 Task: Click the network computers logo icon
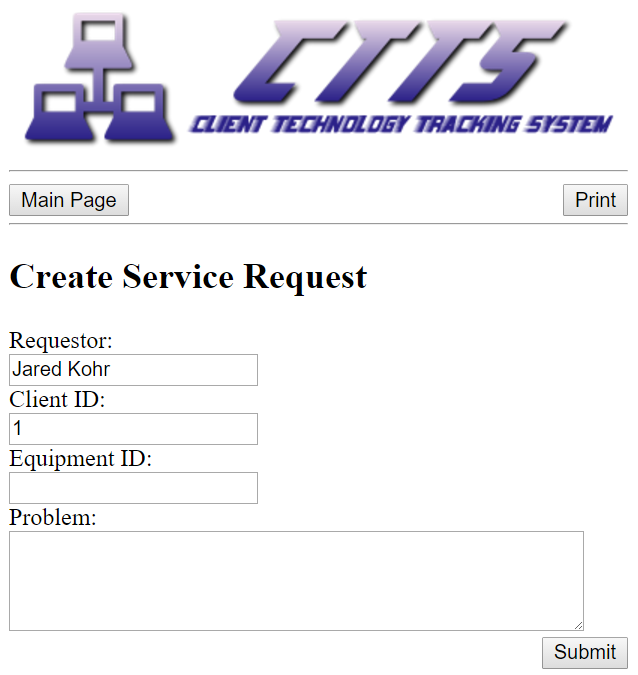(100, 77)
